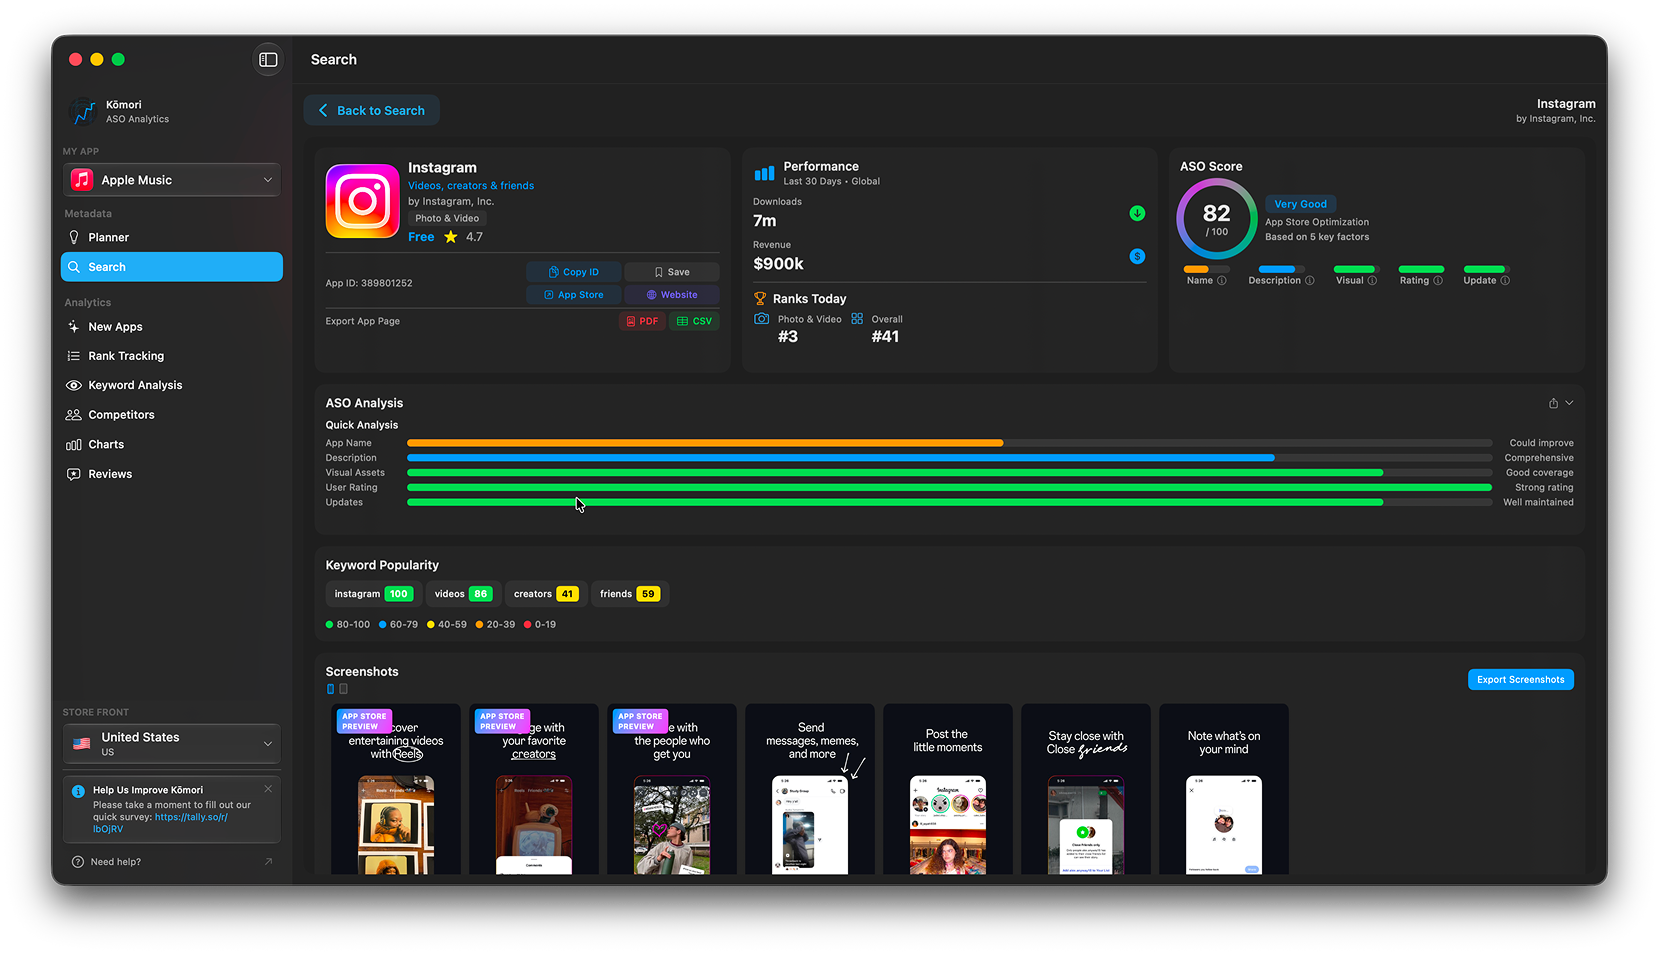The width and height of the screenshot is (1659, 954).
Task: Switch screenshots to iPad view
Action: [343, 689]
